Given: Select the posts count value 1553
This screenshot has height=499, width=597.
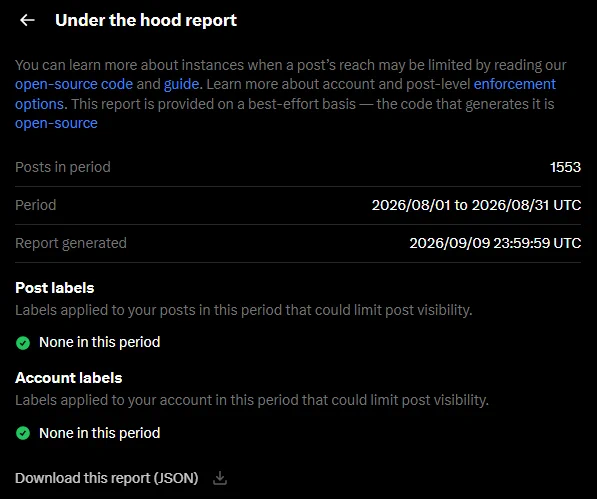Looking at the screenshot, I should [565, 167].
